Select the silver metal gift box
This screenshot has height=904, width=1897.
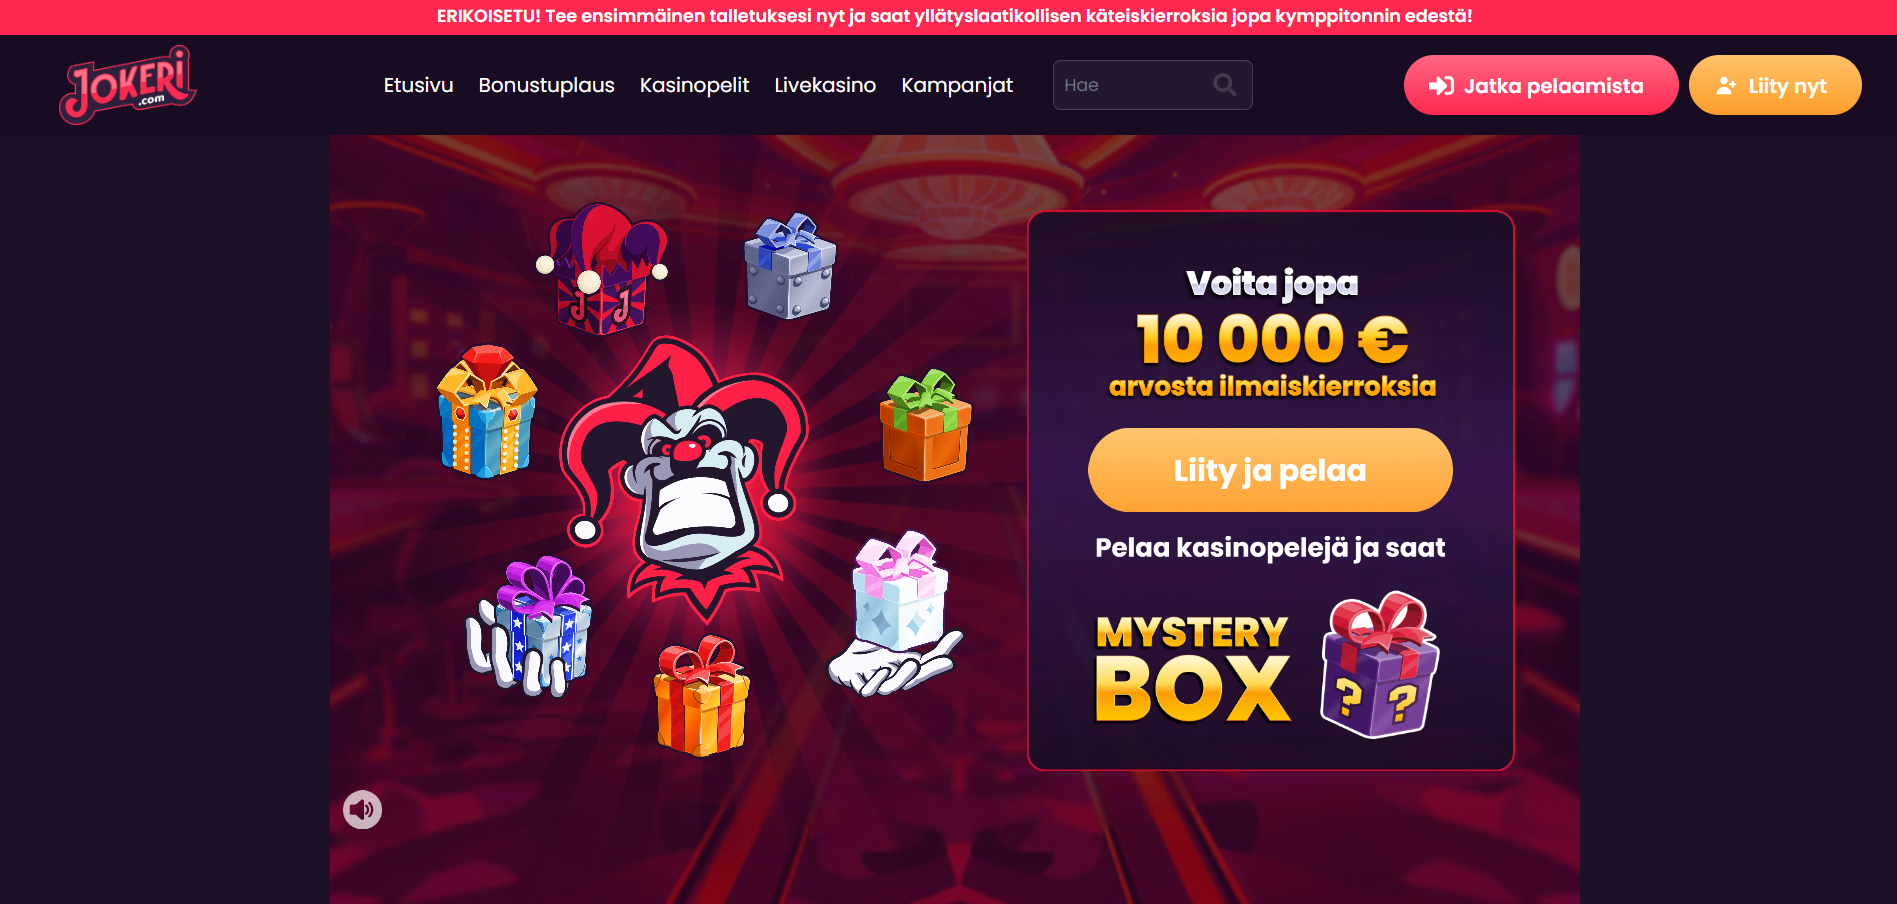790,266
